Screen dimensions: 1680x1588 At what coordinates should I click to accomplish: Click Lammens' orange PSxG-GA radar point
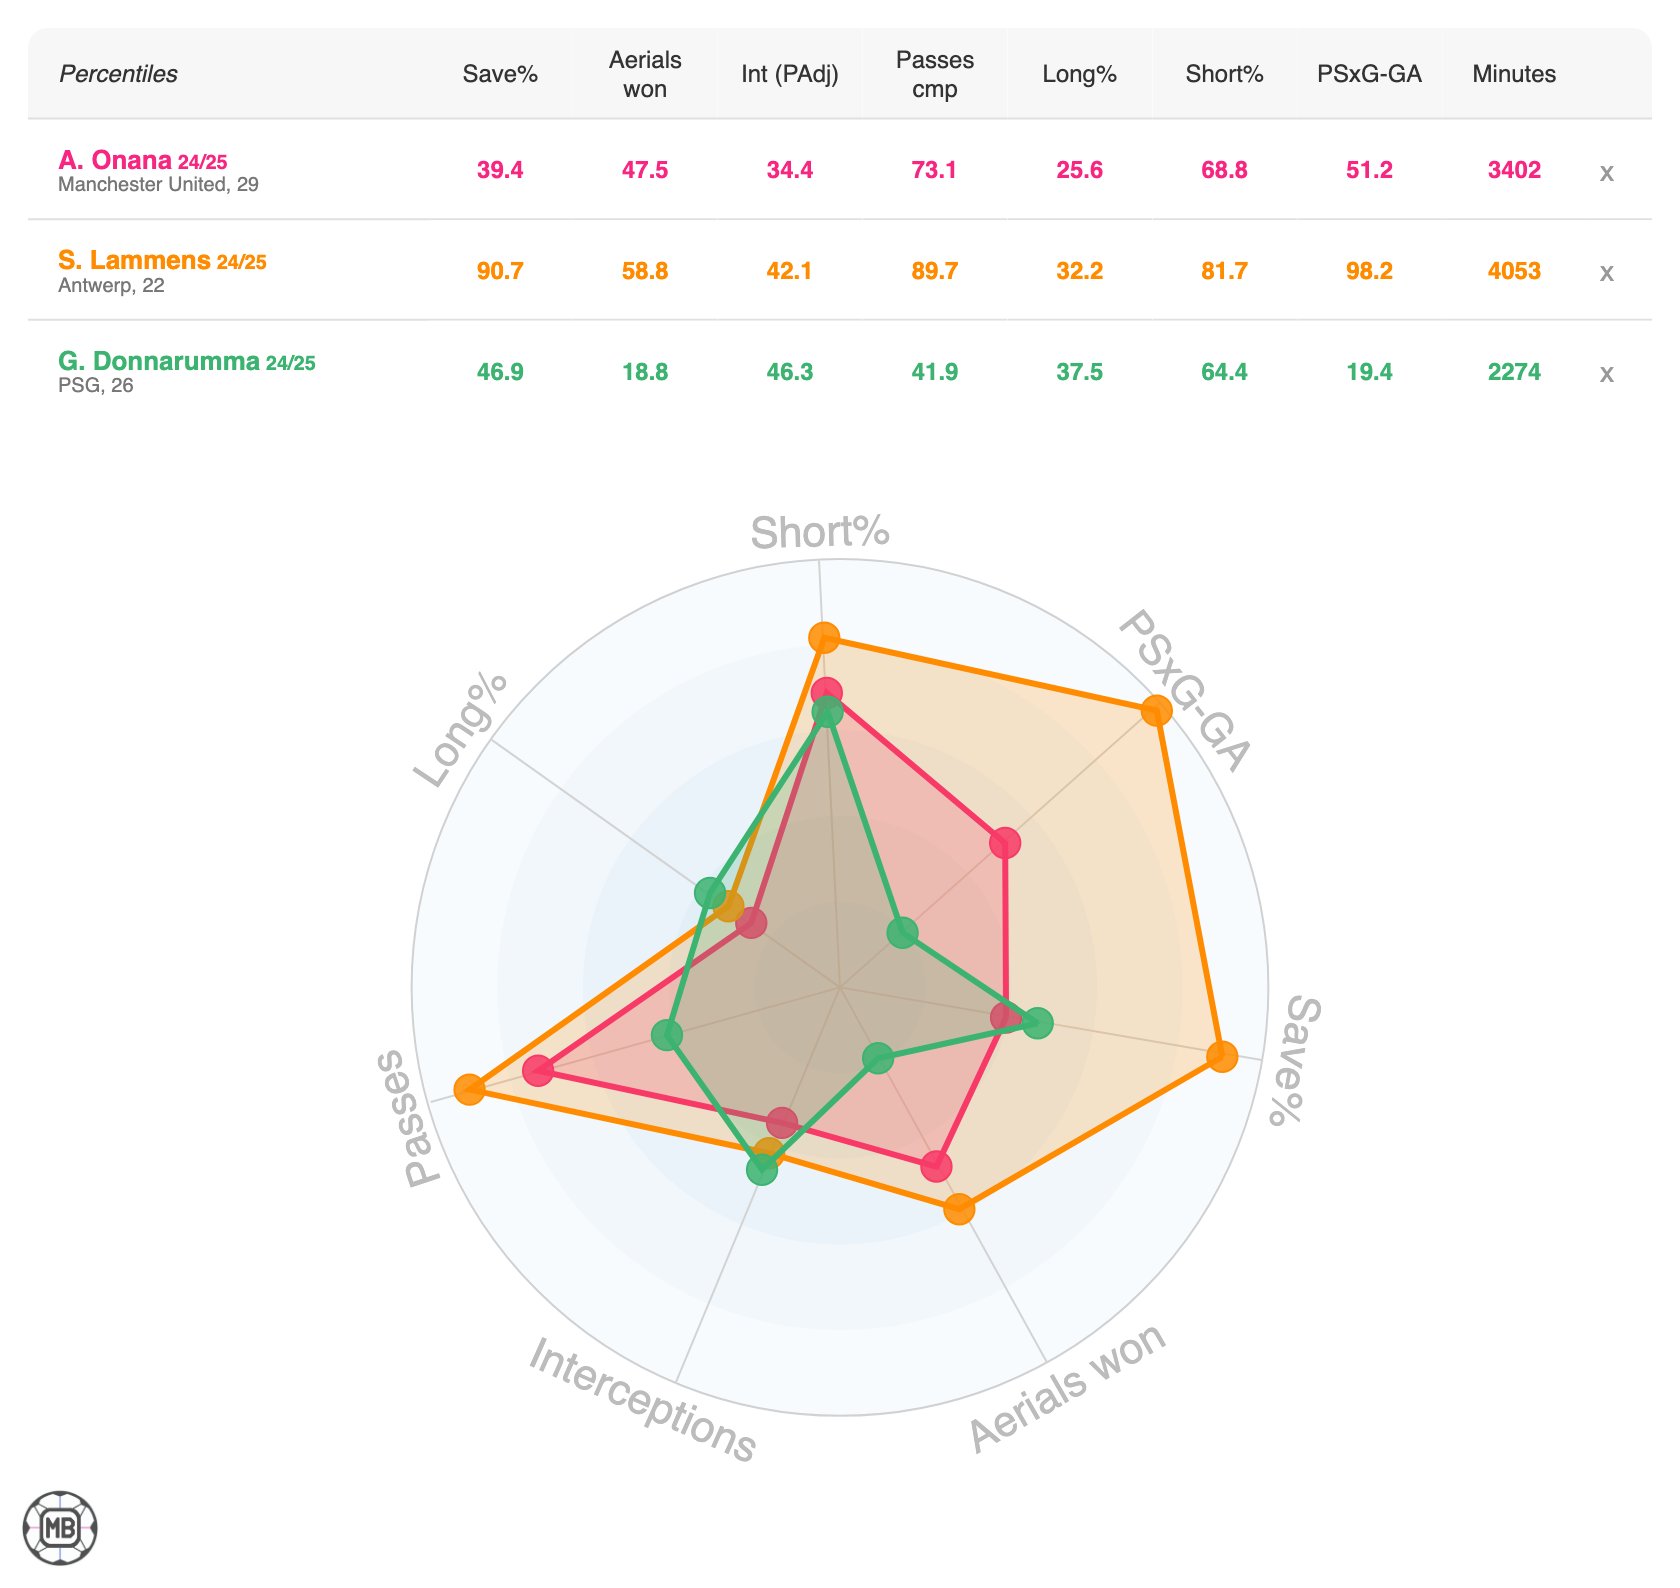(1156, 711)
